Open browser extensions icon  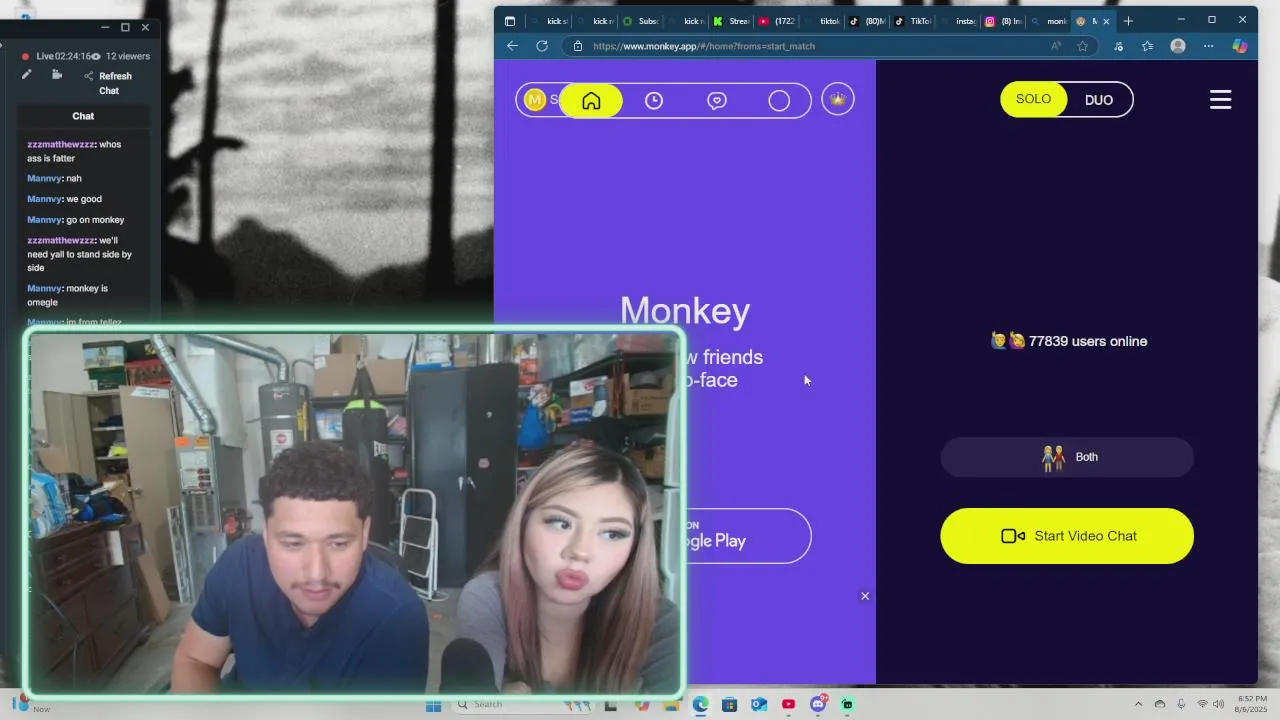(x=1118, y=46)
